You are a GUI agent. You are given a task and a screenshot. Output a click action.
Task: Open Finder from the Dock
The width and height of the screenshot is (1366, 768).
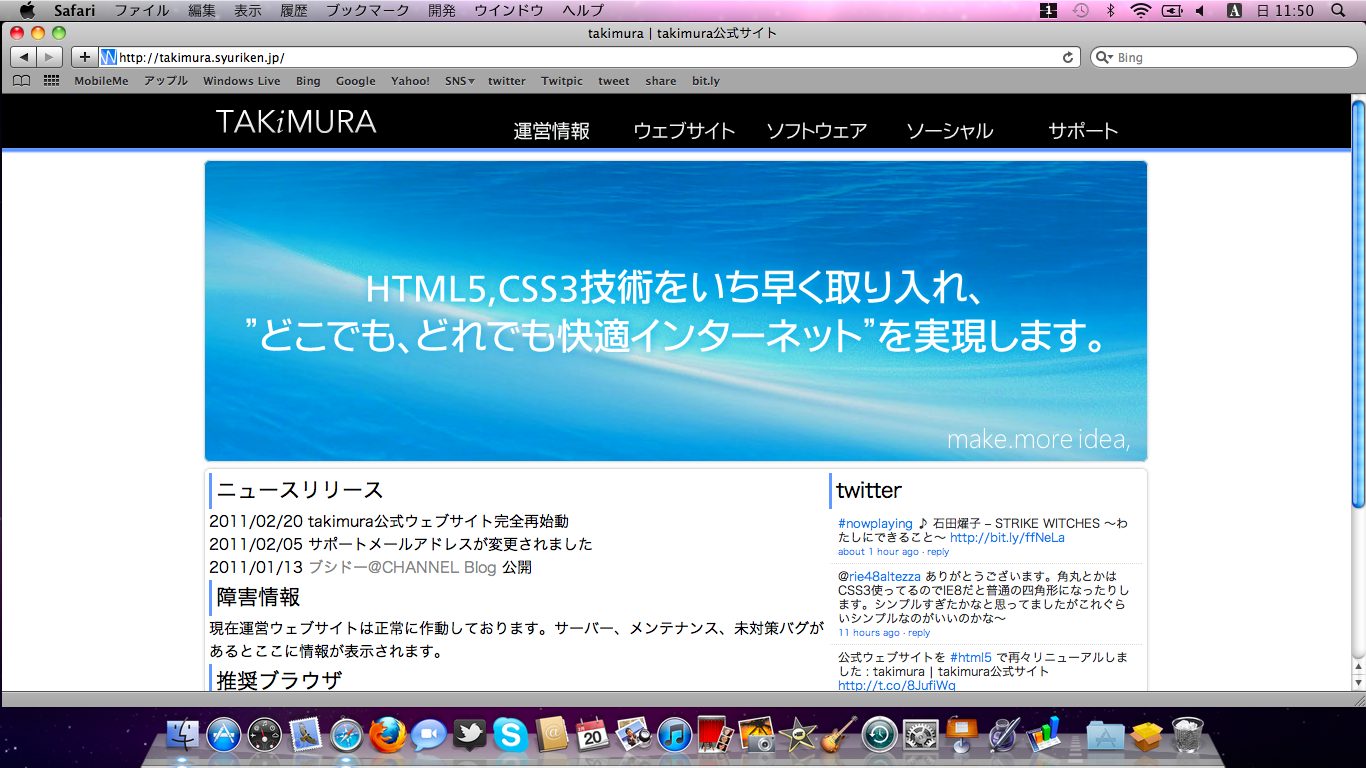184,736
